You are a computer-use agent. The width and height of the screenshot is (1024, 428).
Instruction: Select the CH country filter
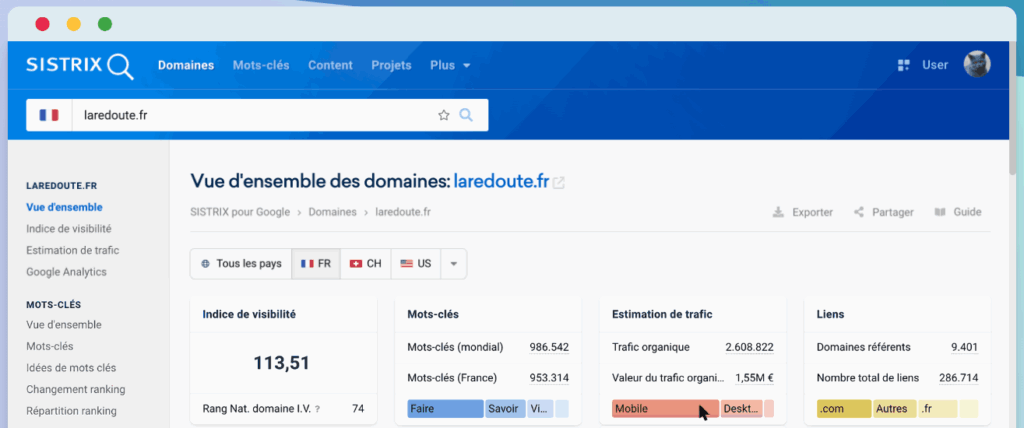365,264
